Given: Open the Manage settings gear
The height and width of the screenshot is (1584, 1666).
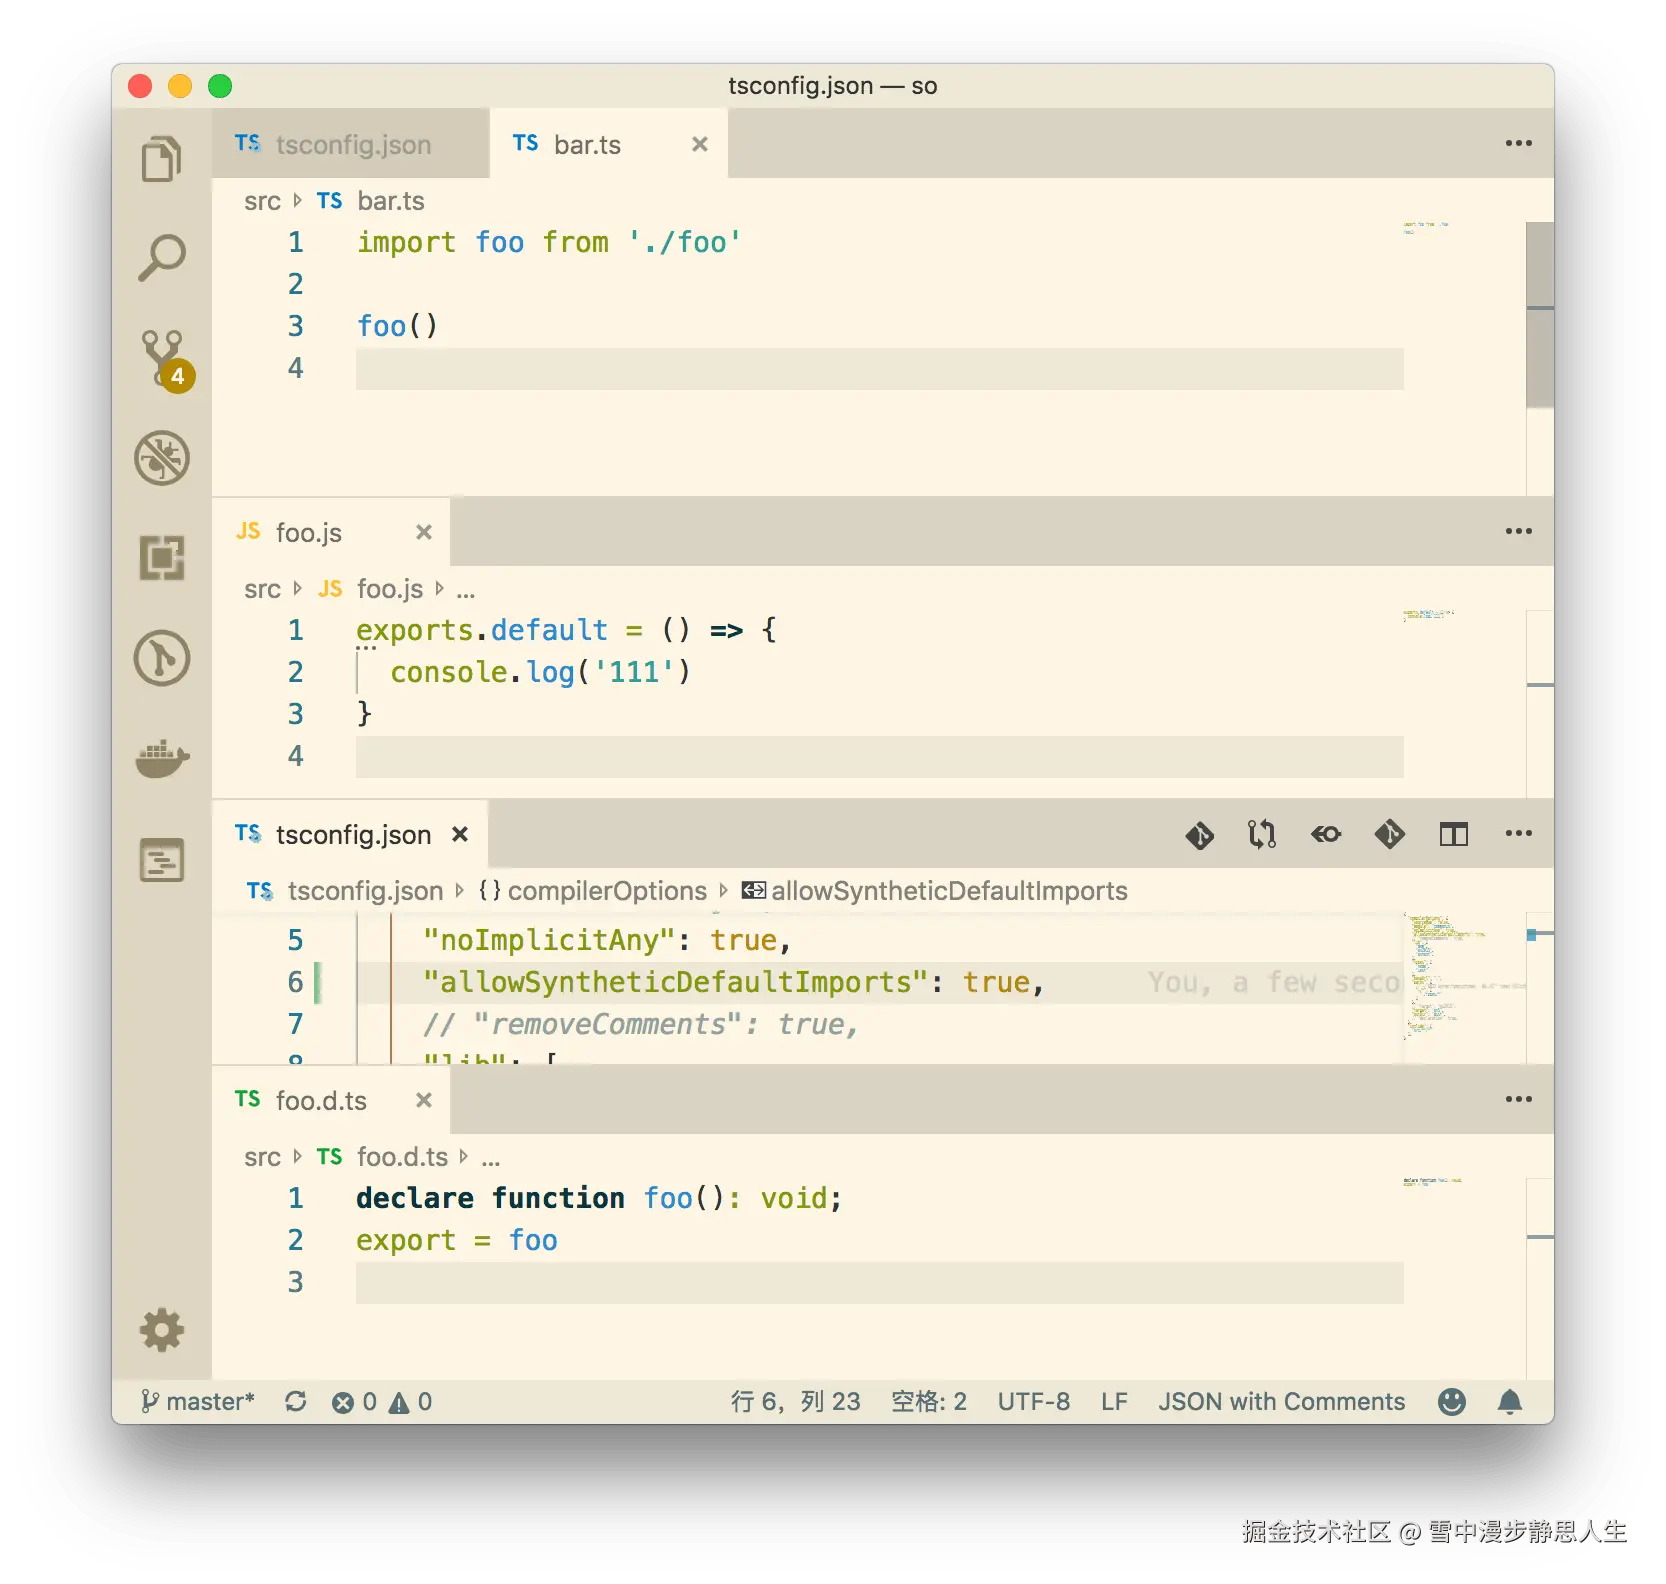Looking at the screenshot, I should click(x=161, y=1330).
